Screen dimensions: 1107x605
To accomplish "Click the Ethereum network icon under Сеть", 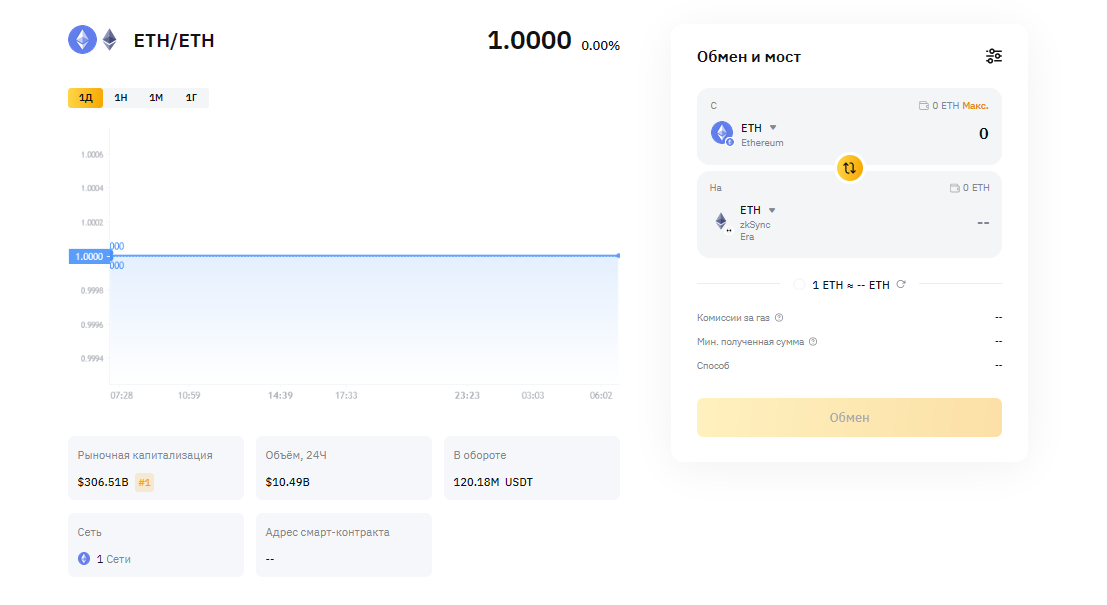I will click(x=84, y=558).
